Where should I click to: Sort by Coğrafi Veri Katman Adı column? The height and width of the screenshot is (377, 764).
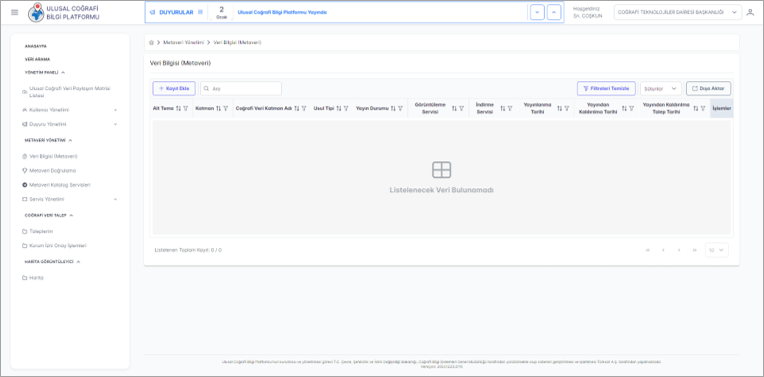coord(296,108)
